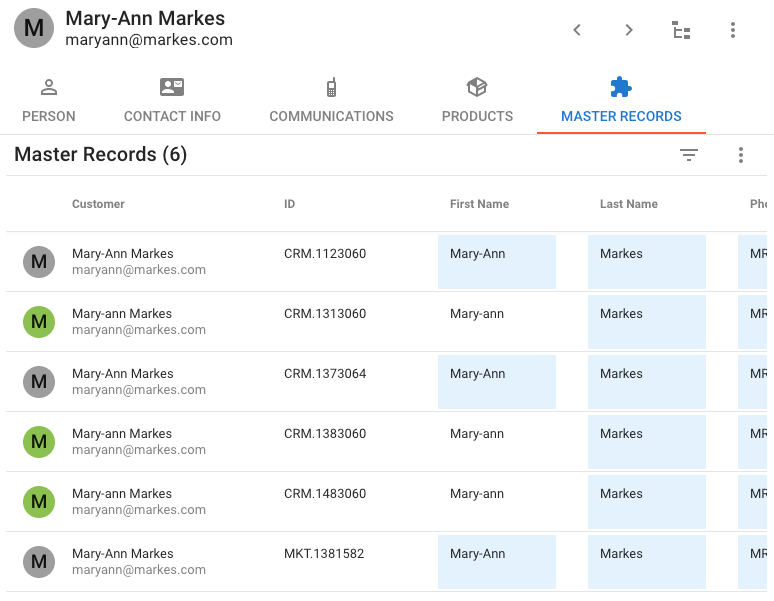Click avatar of record CRM.1373064
The height and width of the screenshot is (601, 774).
[x=39, y=382]
